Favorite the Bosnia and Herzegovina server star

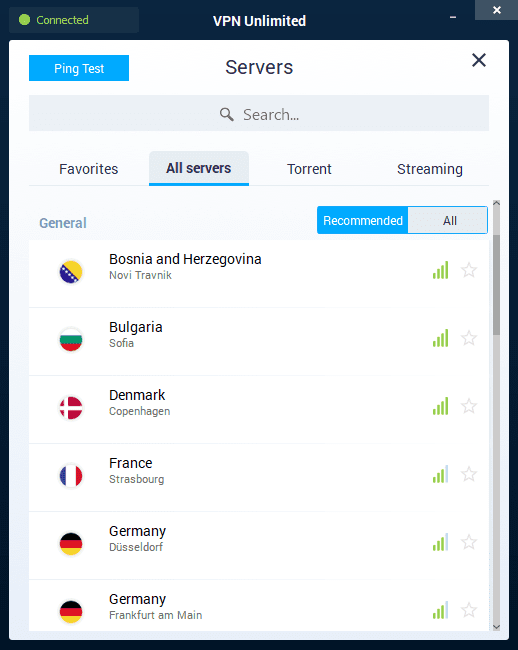click(x=469, y=270)
